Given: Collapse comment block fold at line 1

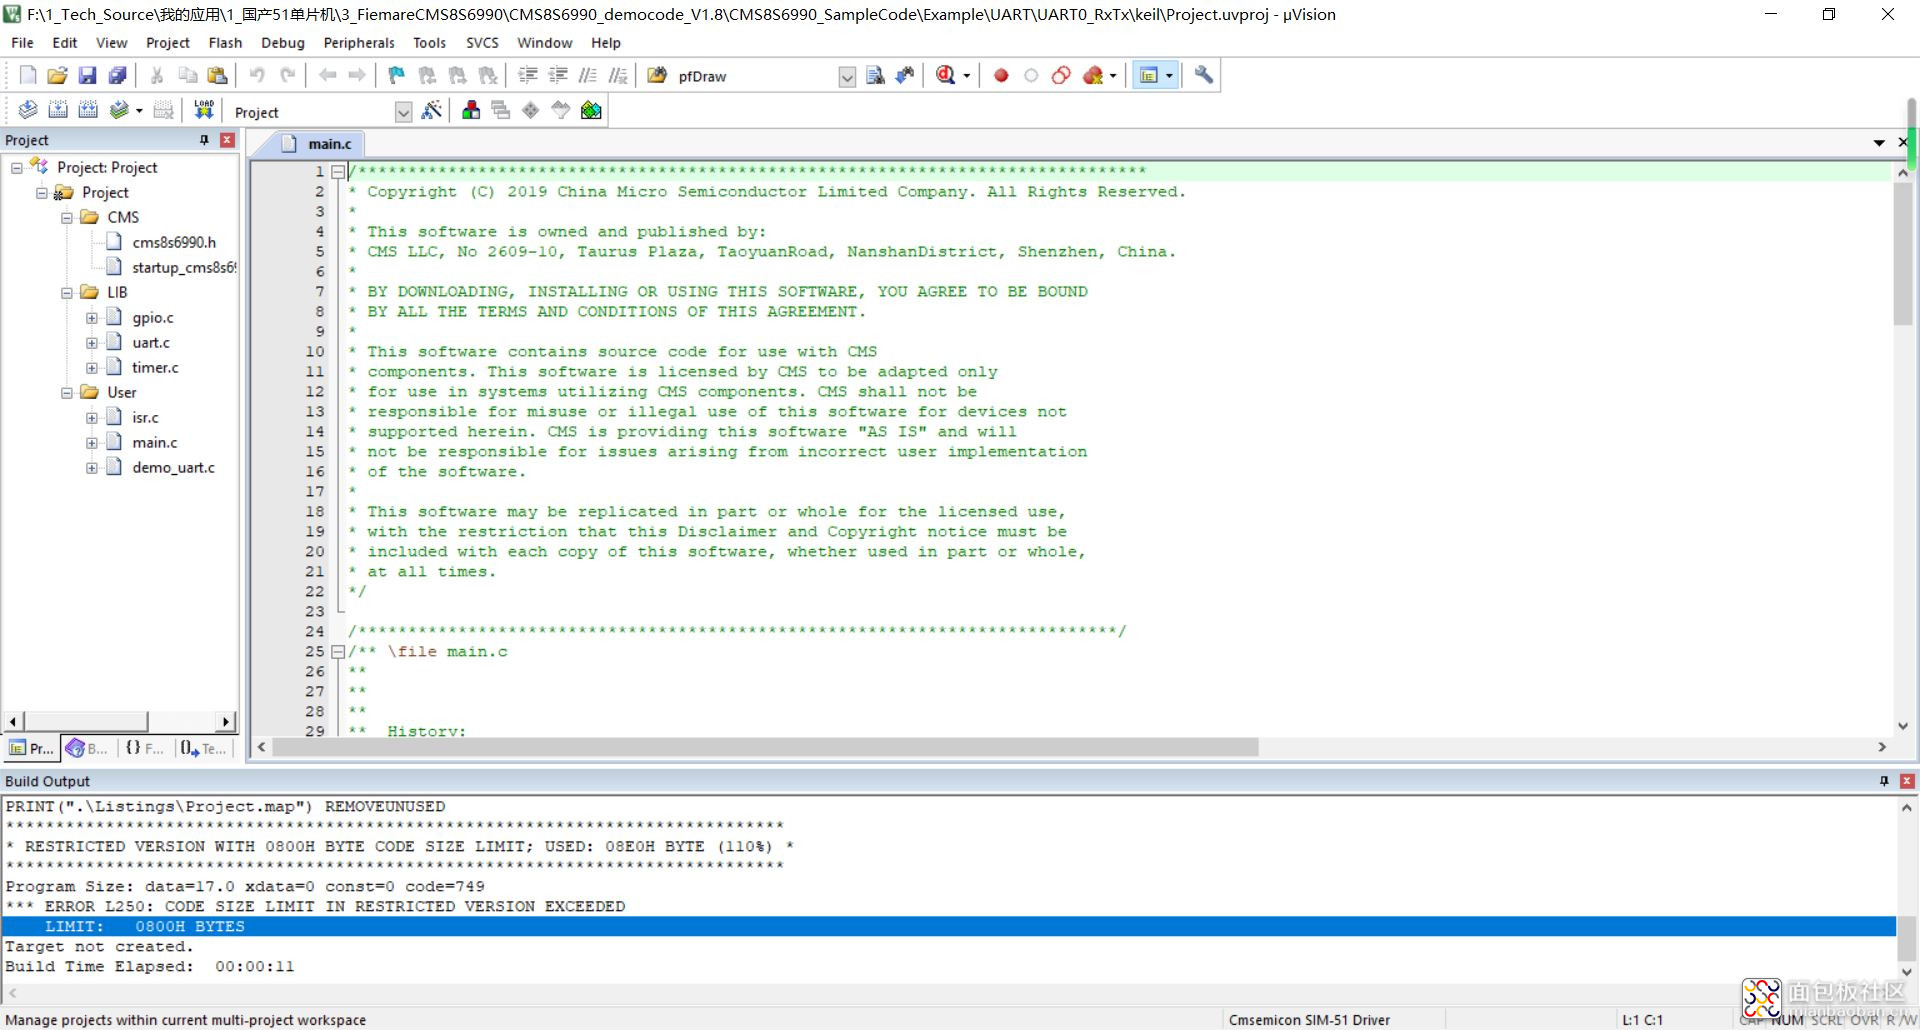Looking at the screenshot, I should point(338,171).
